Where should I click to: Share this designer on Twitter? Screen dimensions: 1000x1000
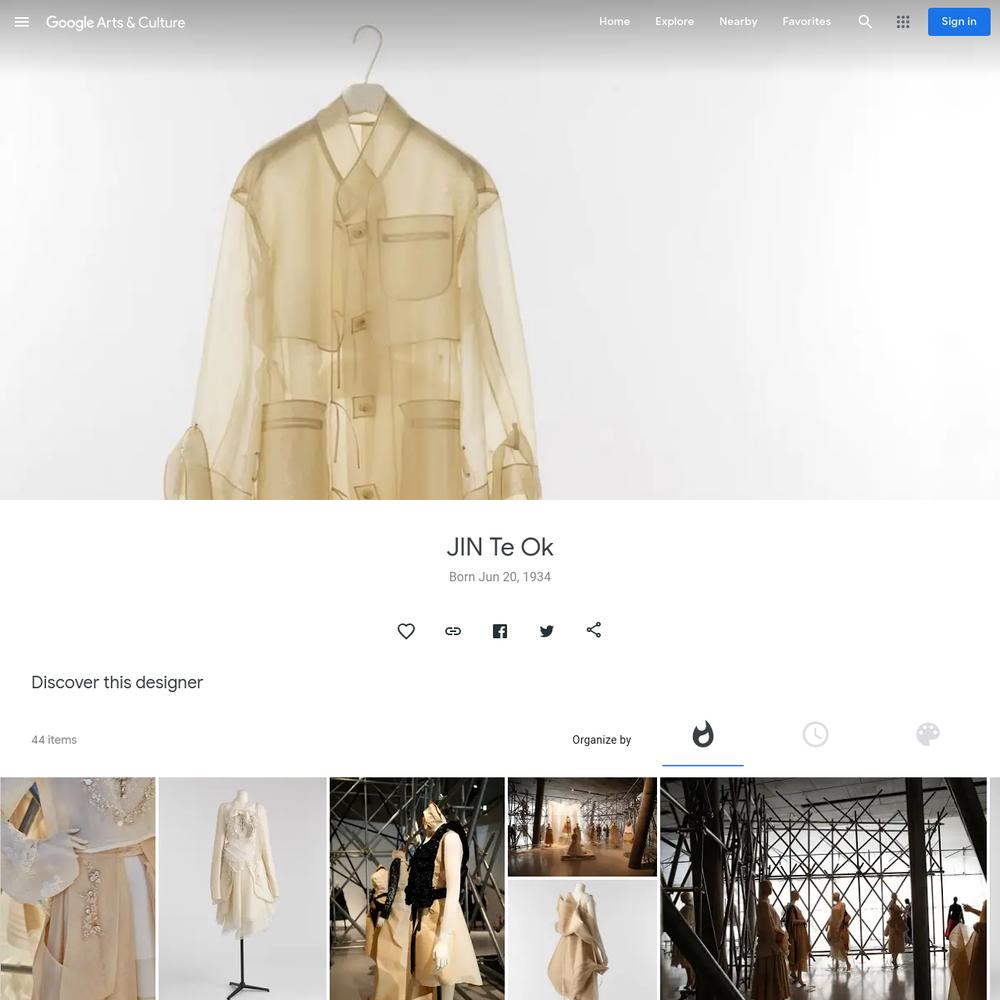click(547, 631)
